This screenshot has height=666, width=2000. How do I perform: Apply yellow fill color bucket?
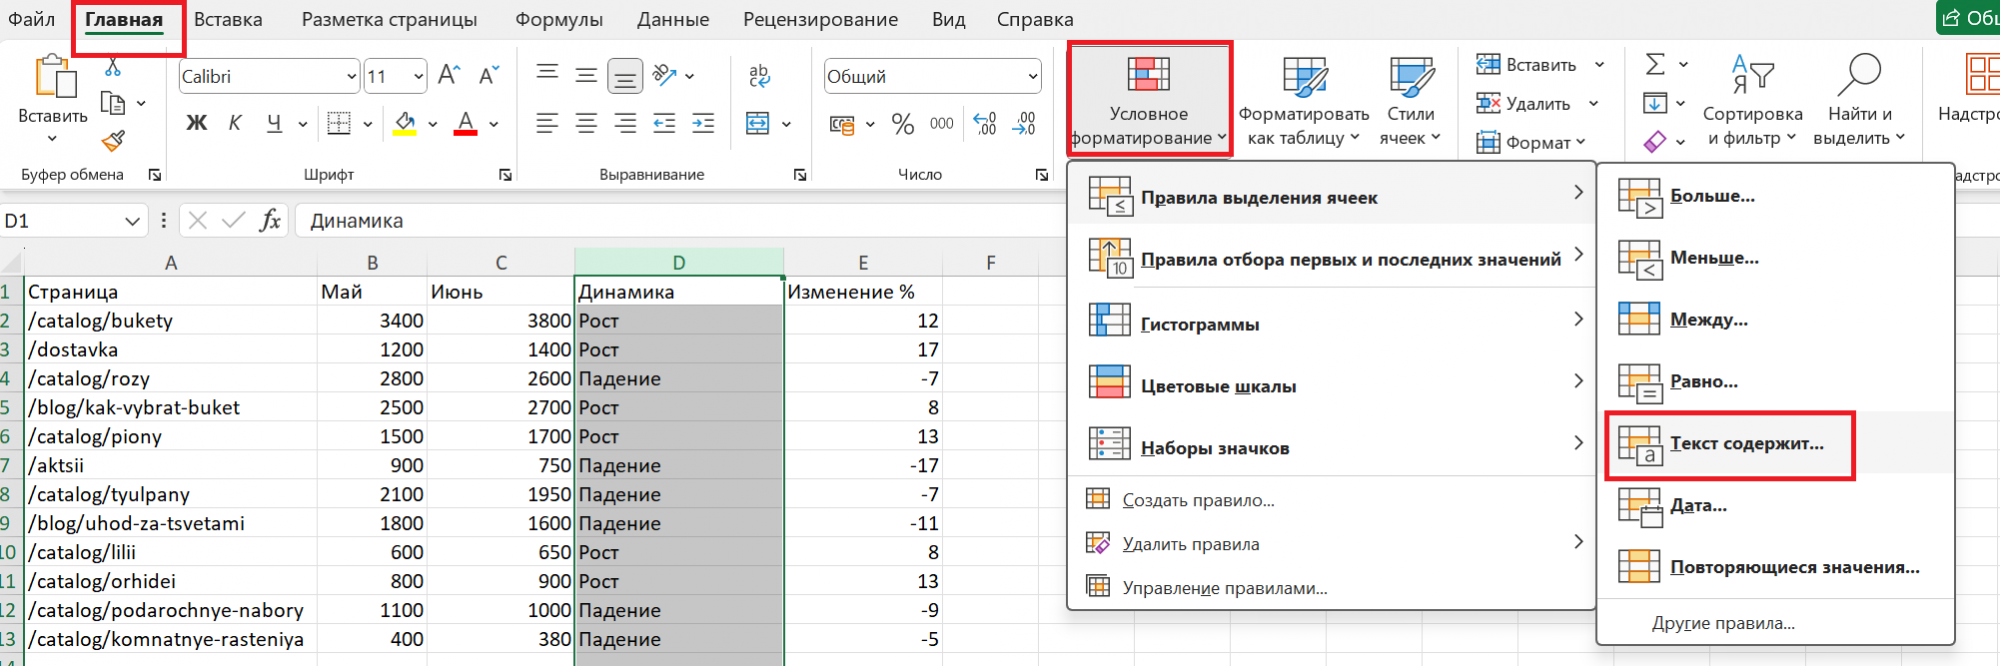405,124
